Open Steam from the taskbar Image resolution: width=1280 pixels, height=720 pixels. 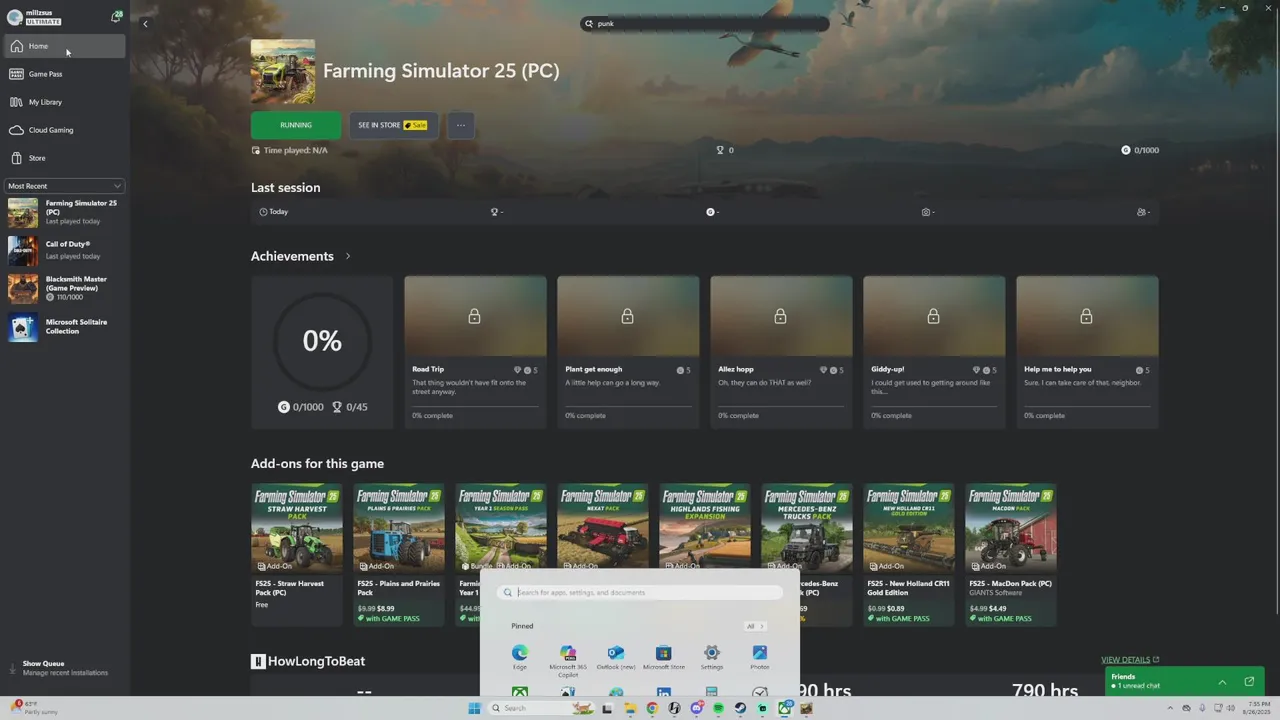(x=740, y=708)
